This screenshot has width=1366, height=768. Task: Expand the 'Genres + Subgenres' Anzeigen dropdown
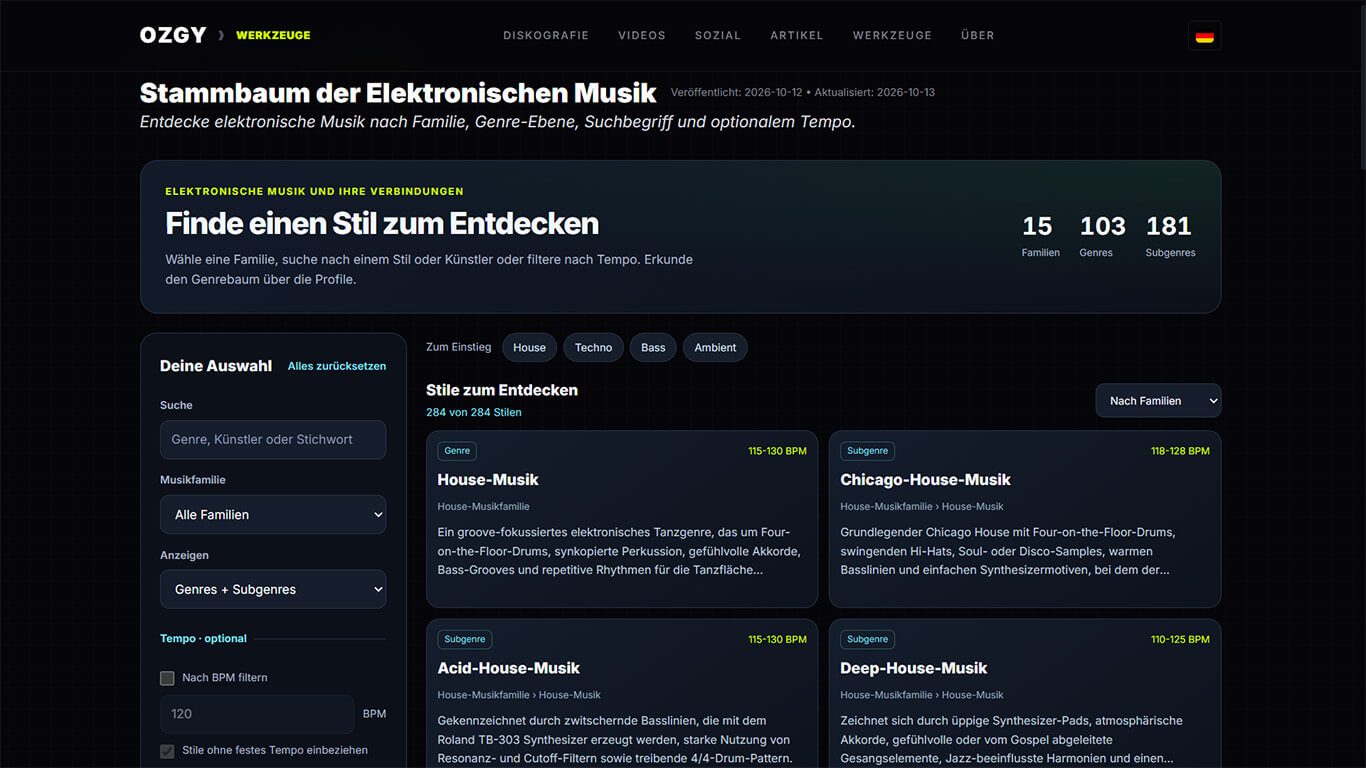(x=273, y=590)
